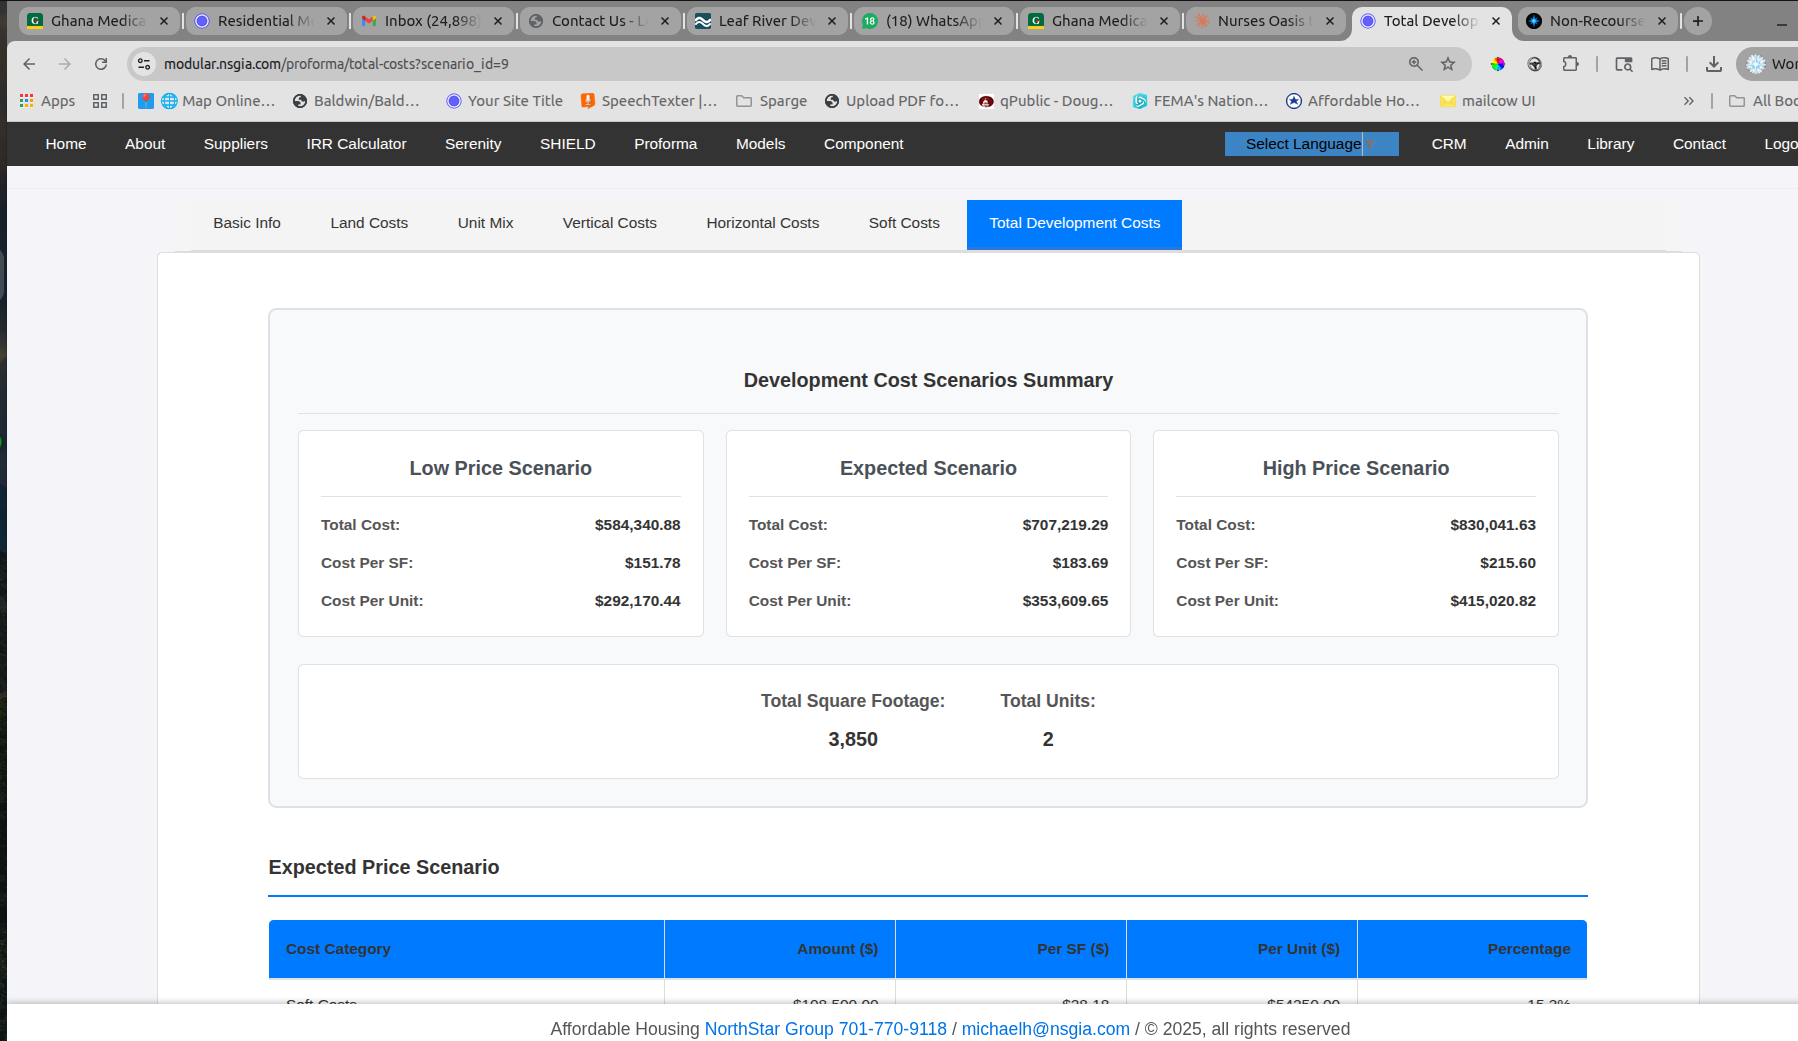Click the color wheel extension icon
Image resolution: width=1798 pixels, height=1041 pixels.
pyautogui.click(x=1497, y=64)
